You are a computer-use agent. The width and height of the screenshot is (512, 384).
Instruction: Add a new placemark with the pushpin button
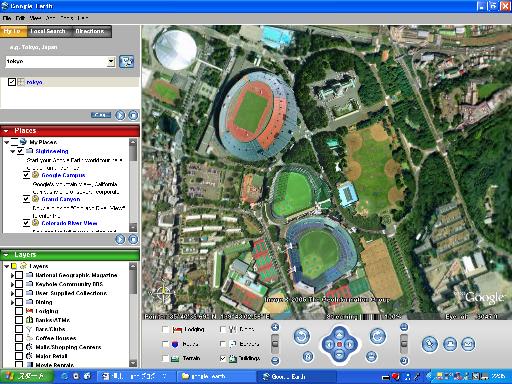[430, 344]
